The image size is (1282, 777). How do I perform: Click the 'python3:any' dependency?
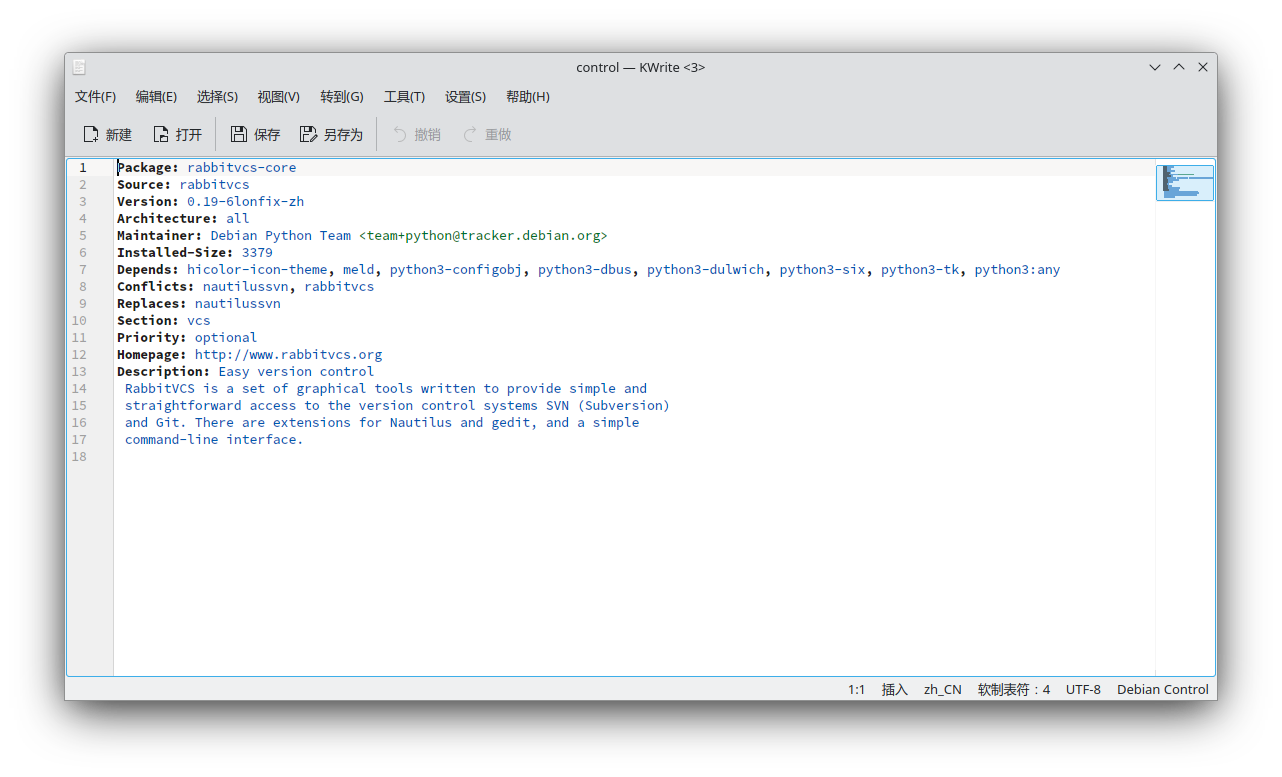(1017, 270)
